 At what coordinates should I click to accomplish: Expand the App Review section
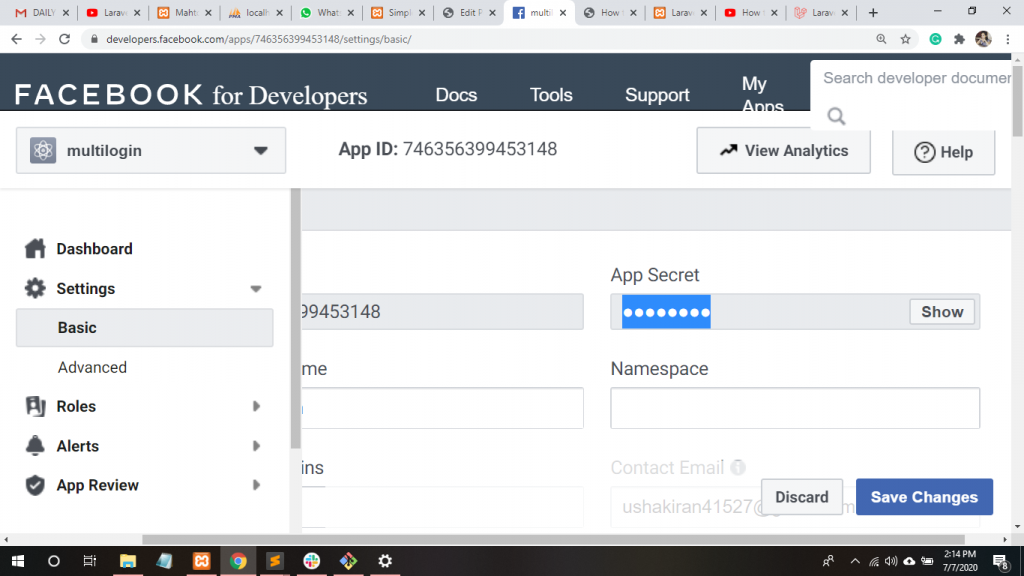click(256, 485)
